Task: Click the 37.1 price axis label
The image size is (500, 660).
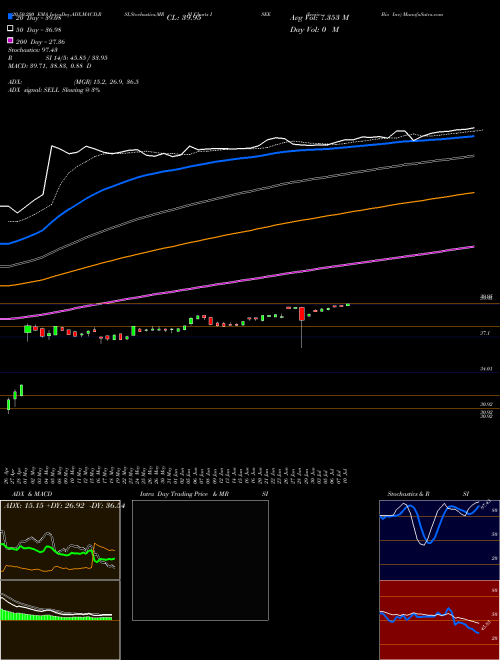Action: pyautogui.click(x=485, y=333)
